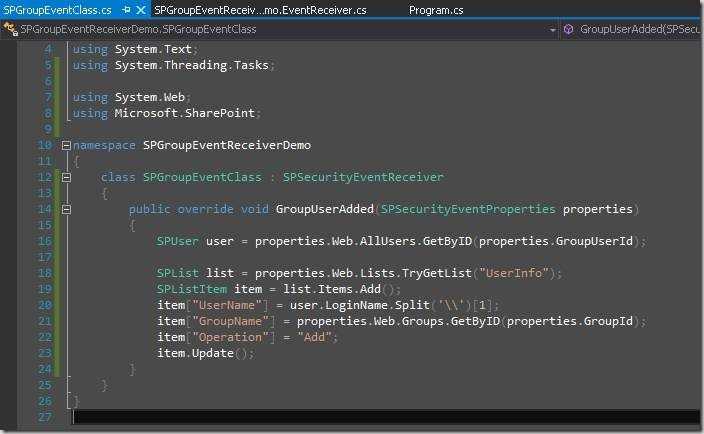Viewport: 704px width, 434px height.
Task: Click the class icon beside SPGroupEventReceiverDemo.SPGroupEventClass
Action: pos(10,29)
